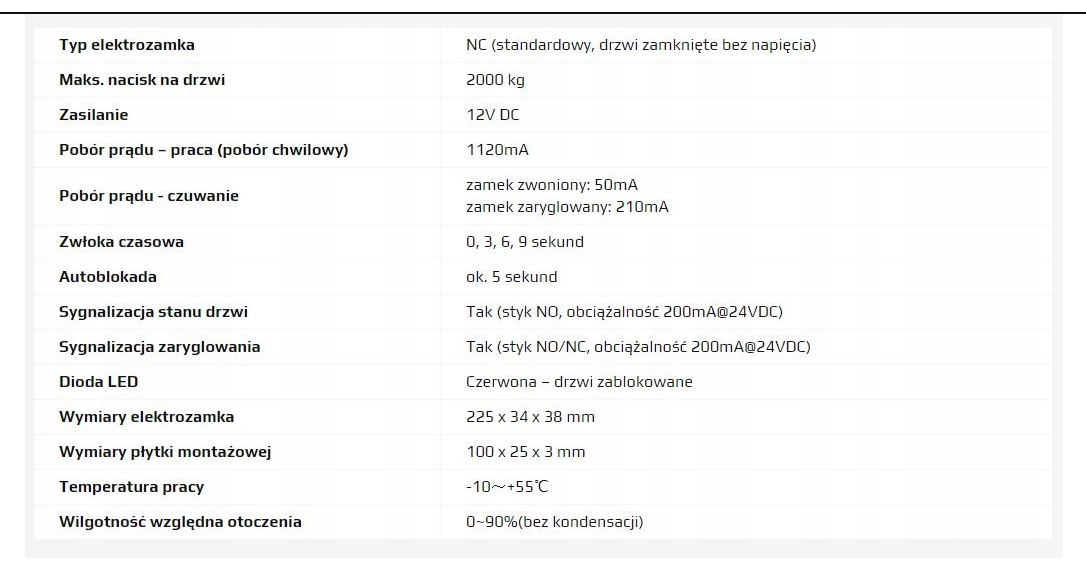Click the 1120mA current draw value
This screenshot has width=1086, height=570.
[x=497, y=150]
